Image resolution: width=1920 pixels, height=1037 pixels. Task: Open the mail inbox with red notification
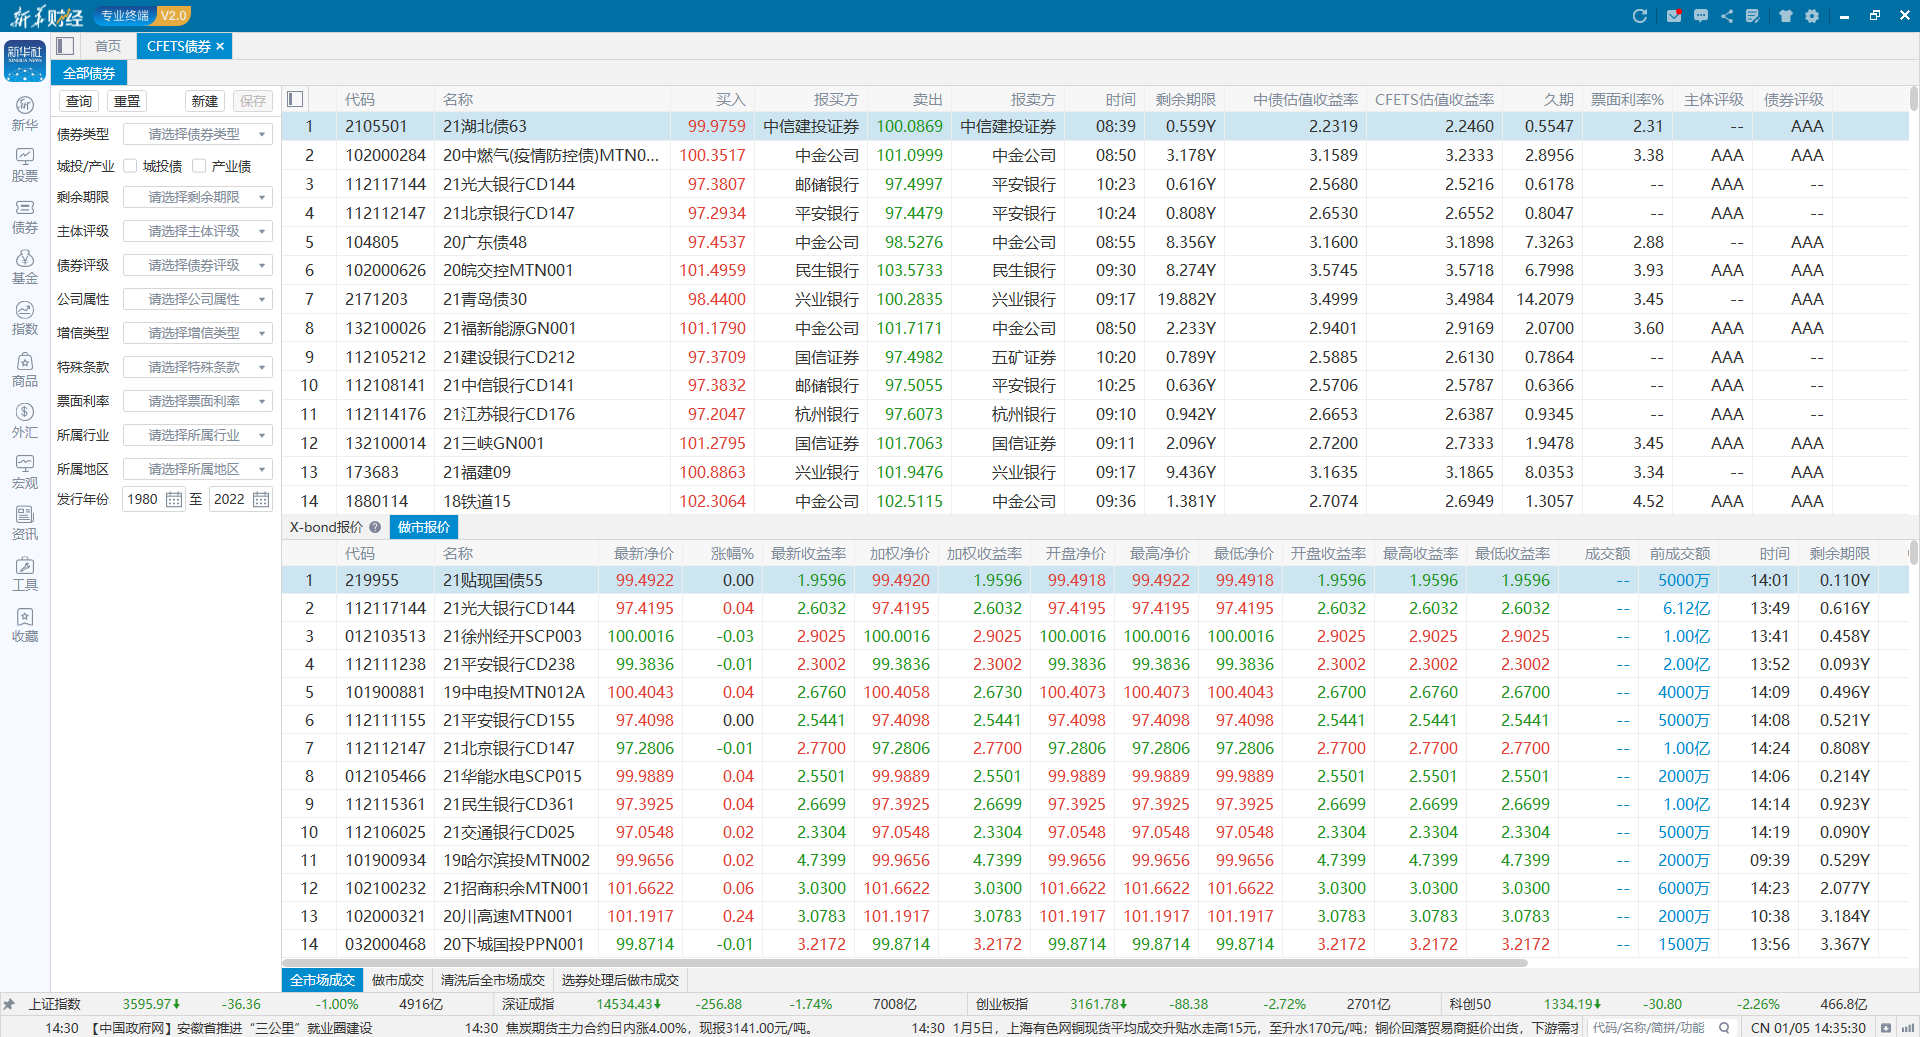tap(1673, 16)
